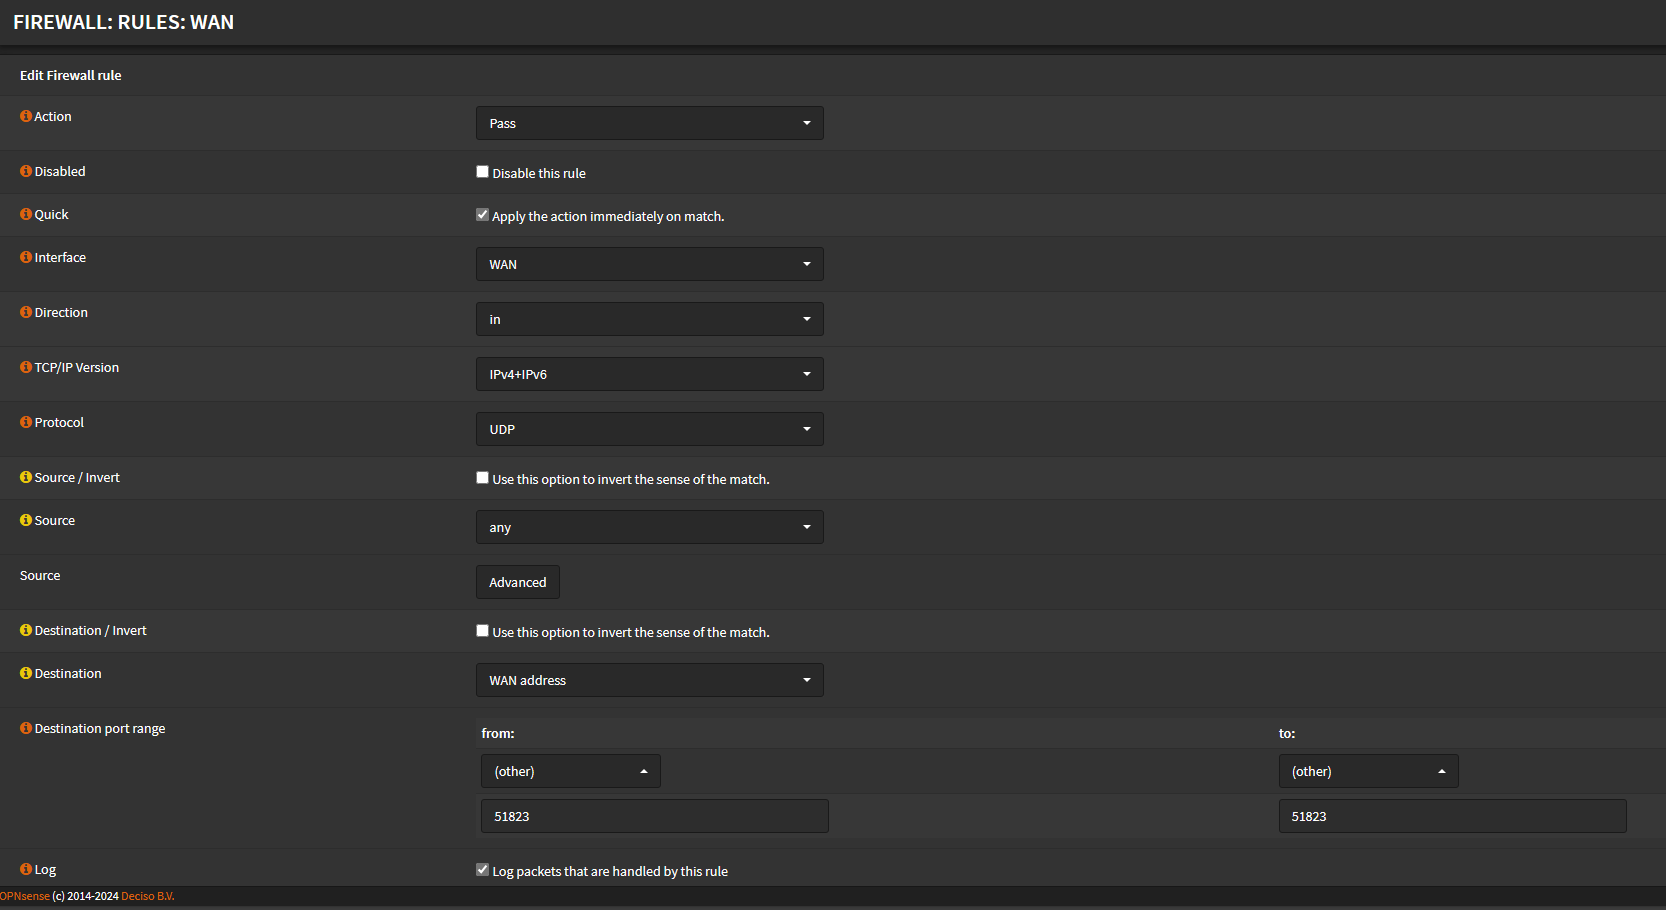Click the 'to' port field containing 51823
The height and width of the screenshot is (910, 1666).
click(x=1452, y=816)
